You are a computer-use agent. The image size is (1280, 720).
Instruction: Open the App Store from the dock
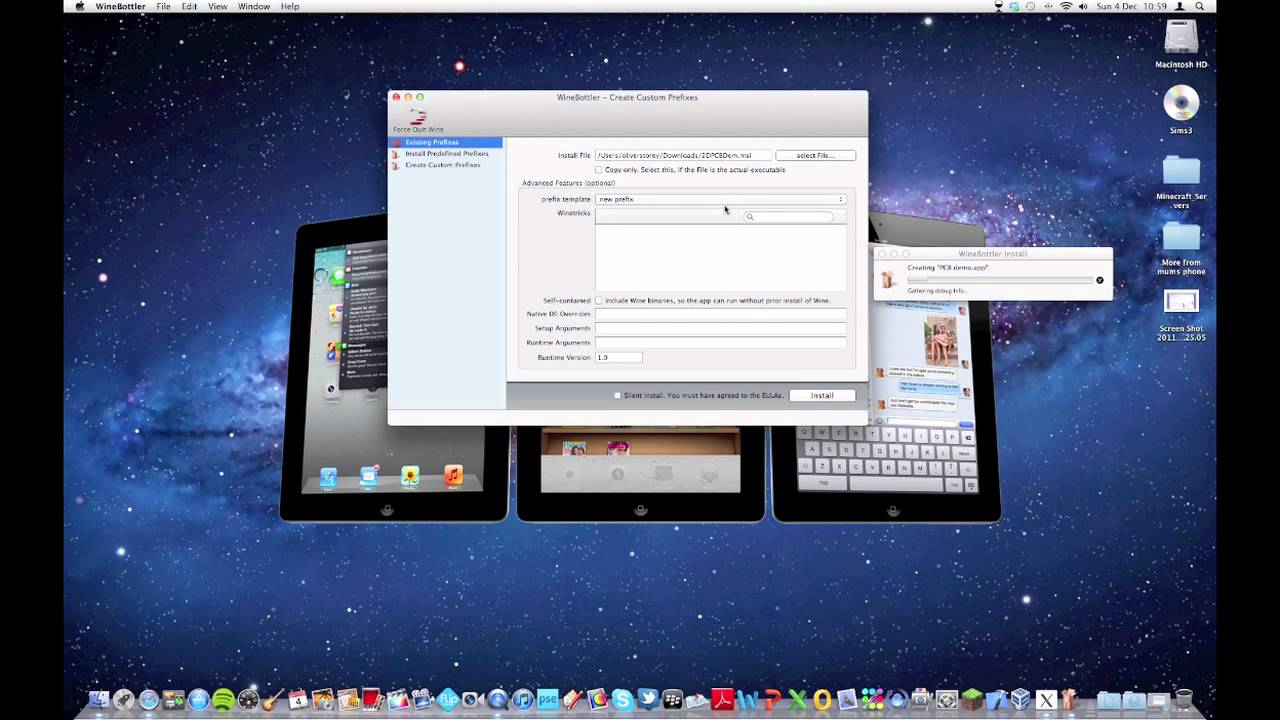tap(199, 700)
